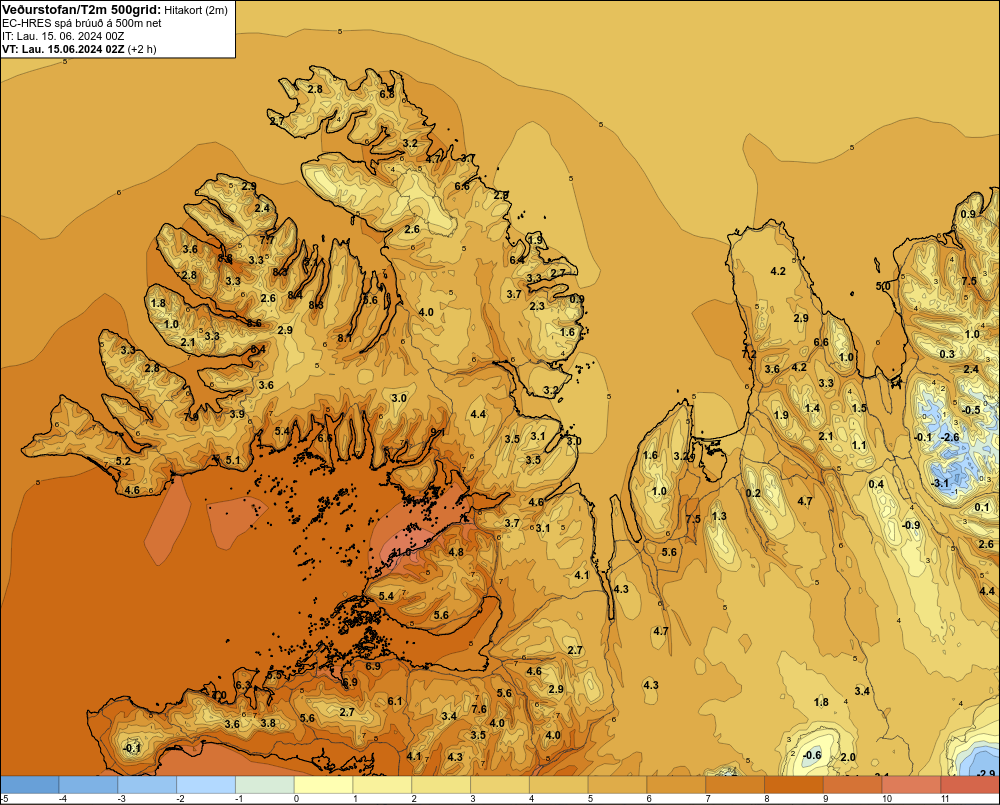Click the 11.0 temperature value on the map
This screenshot has height=805, width=1000.
pos(401,552)
